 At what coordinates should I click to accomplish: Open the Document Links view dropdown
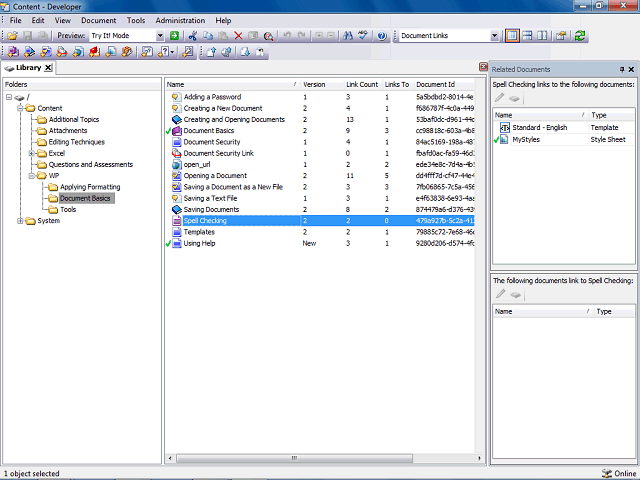pyautogui.click(x=494, y=36)
